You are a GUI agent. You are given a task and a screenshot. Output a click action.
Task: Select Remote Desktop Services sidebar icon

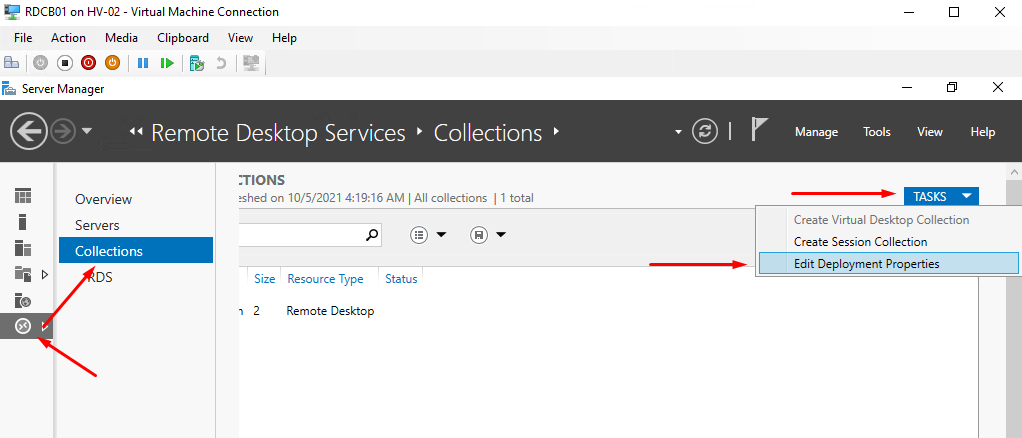point(23,326)
